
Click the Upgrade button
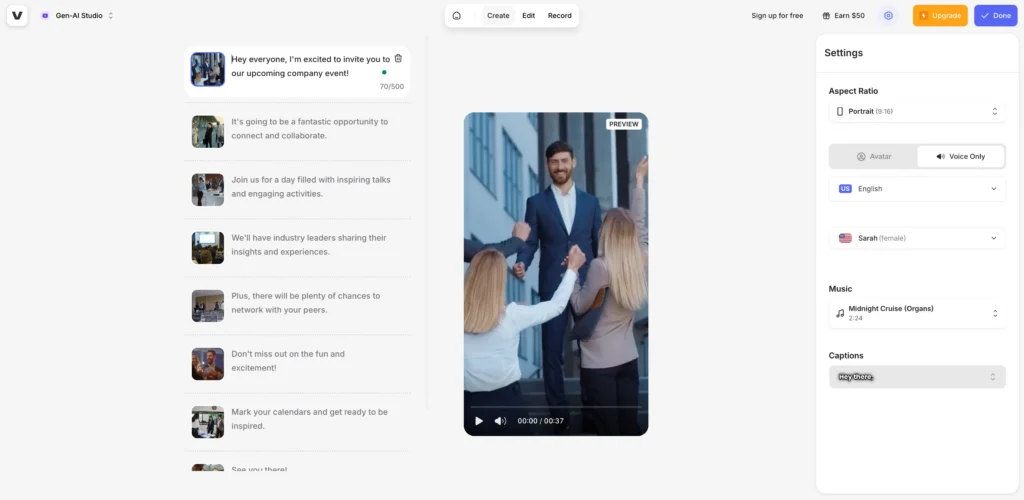click(940, 16)
